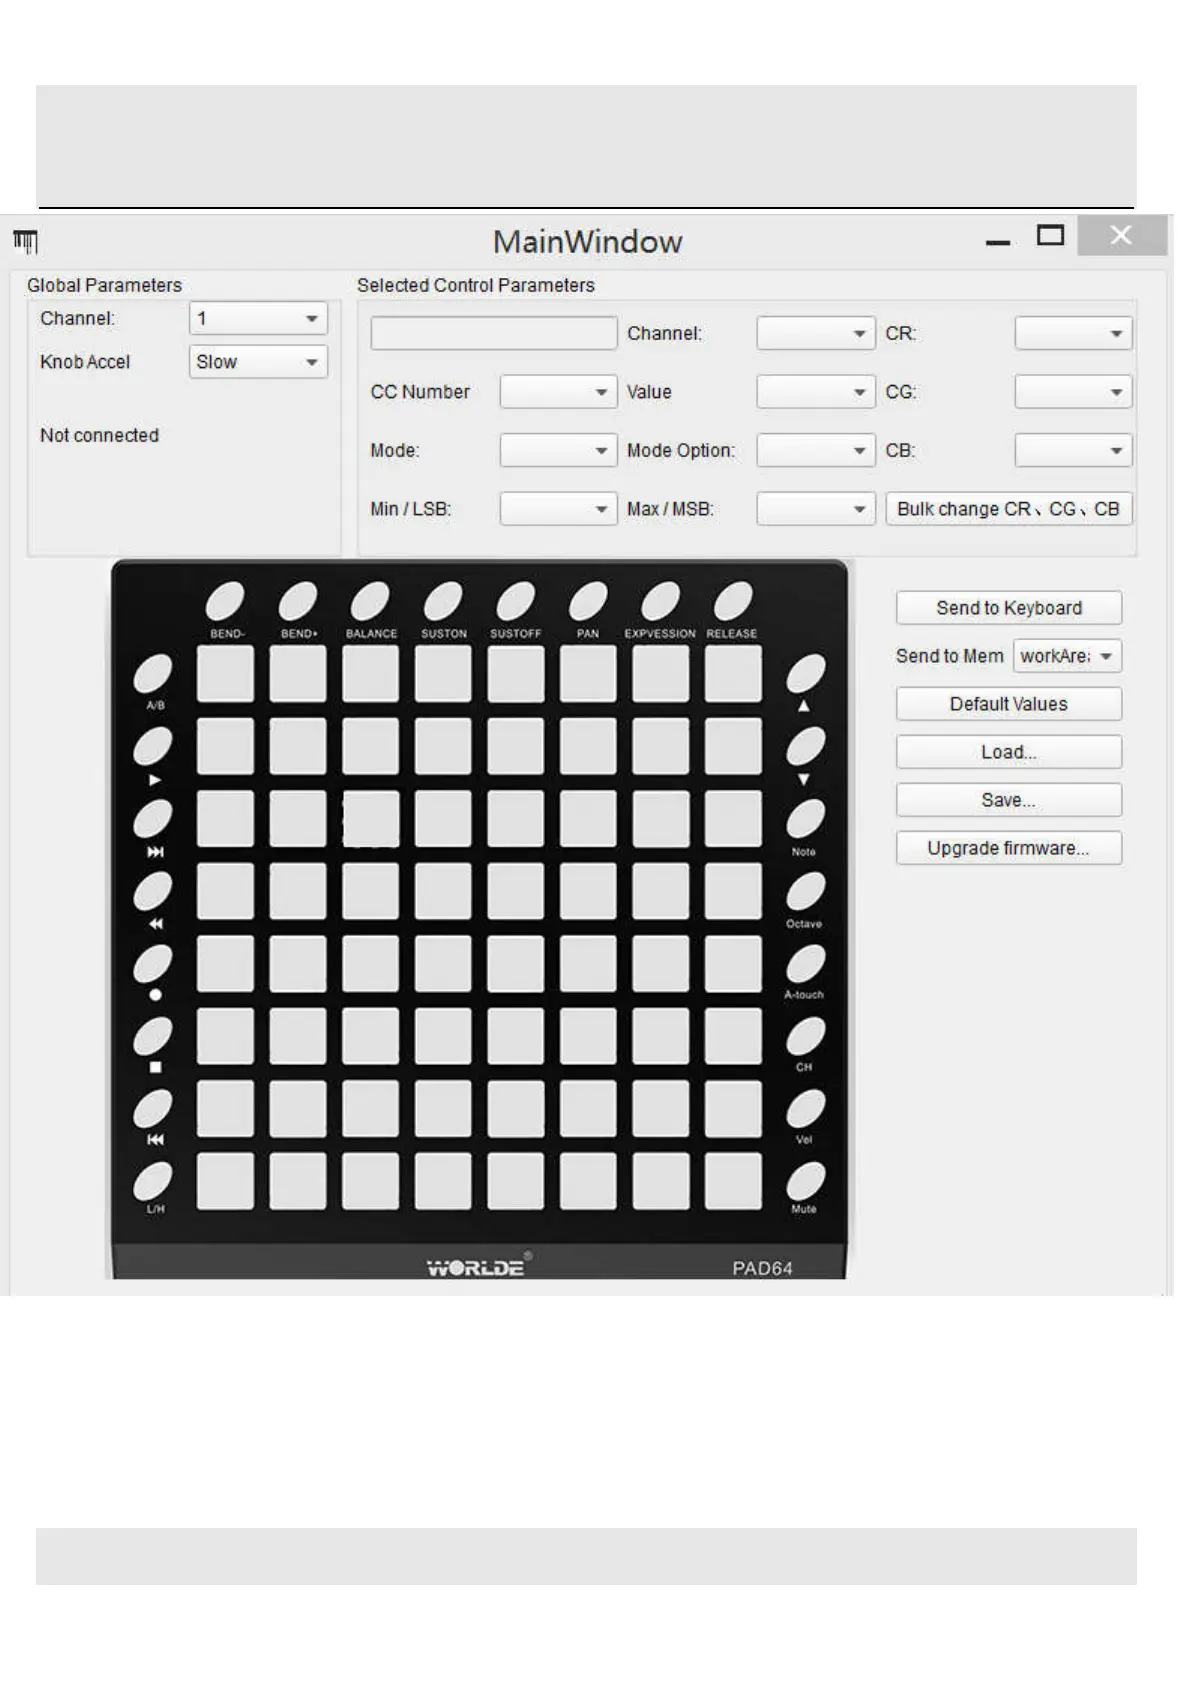This screenshot has height=1684, width=1191.
Task: Select the PAN knob
Action: (588, 602)
